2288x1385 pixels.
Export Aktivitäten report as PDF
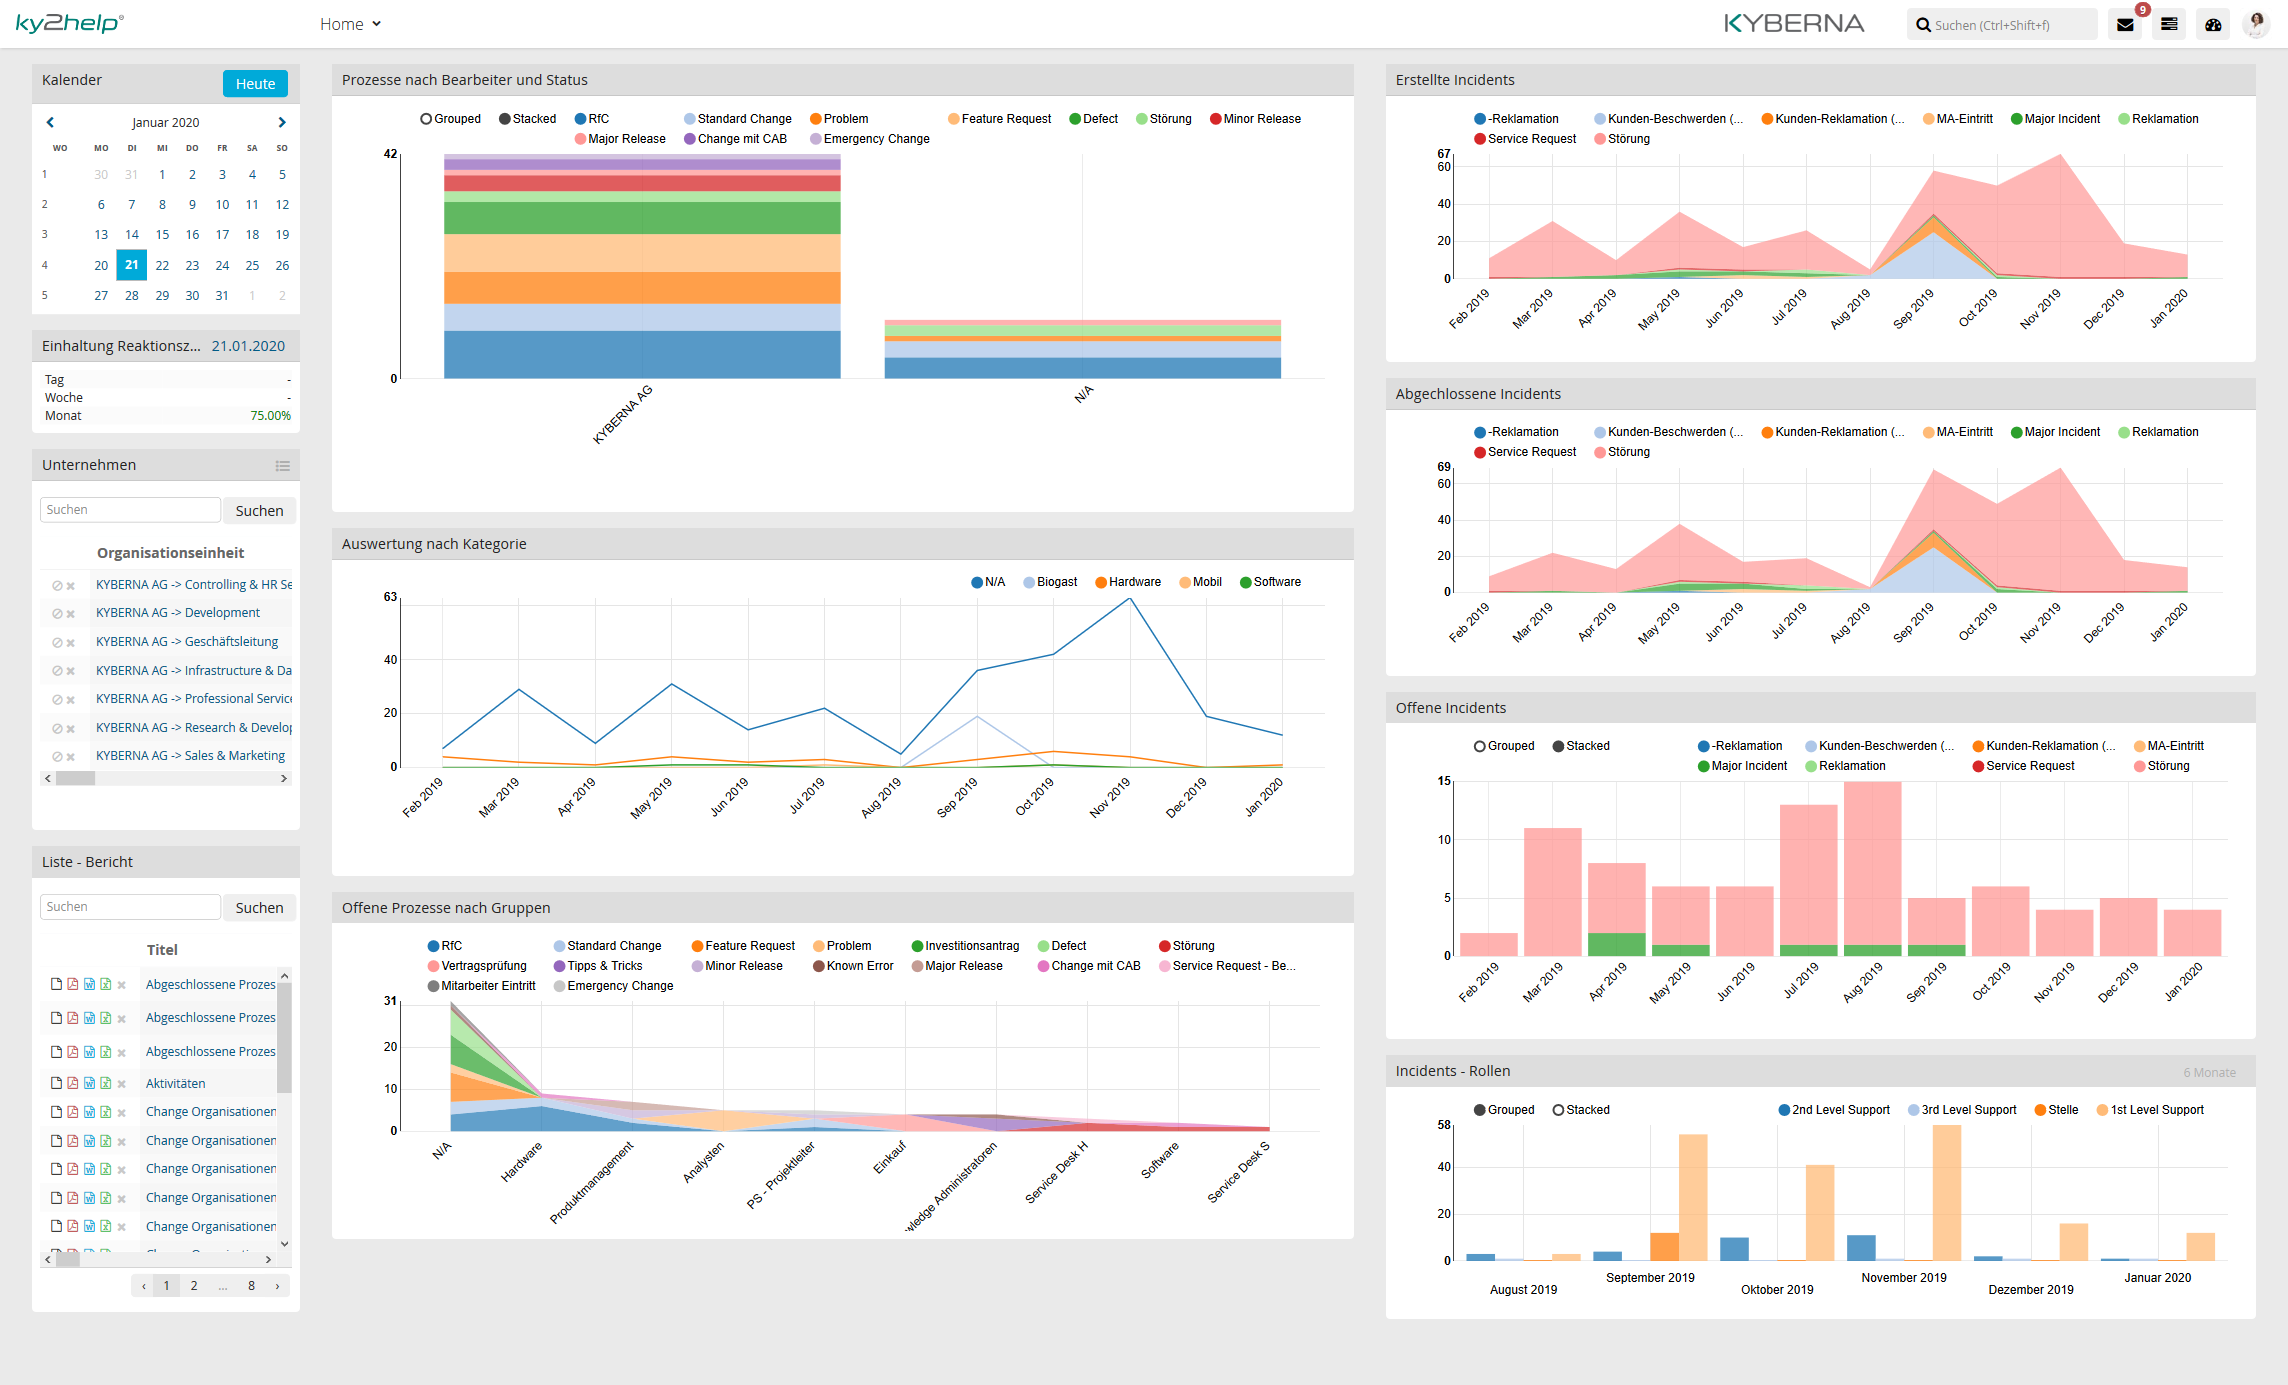tap(72, 1083)
